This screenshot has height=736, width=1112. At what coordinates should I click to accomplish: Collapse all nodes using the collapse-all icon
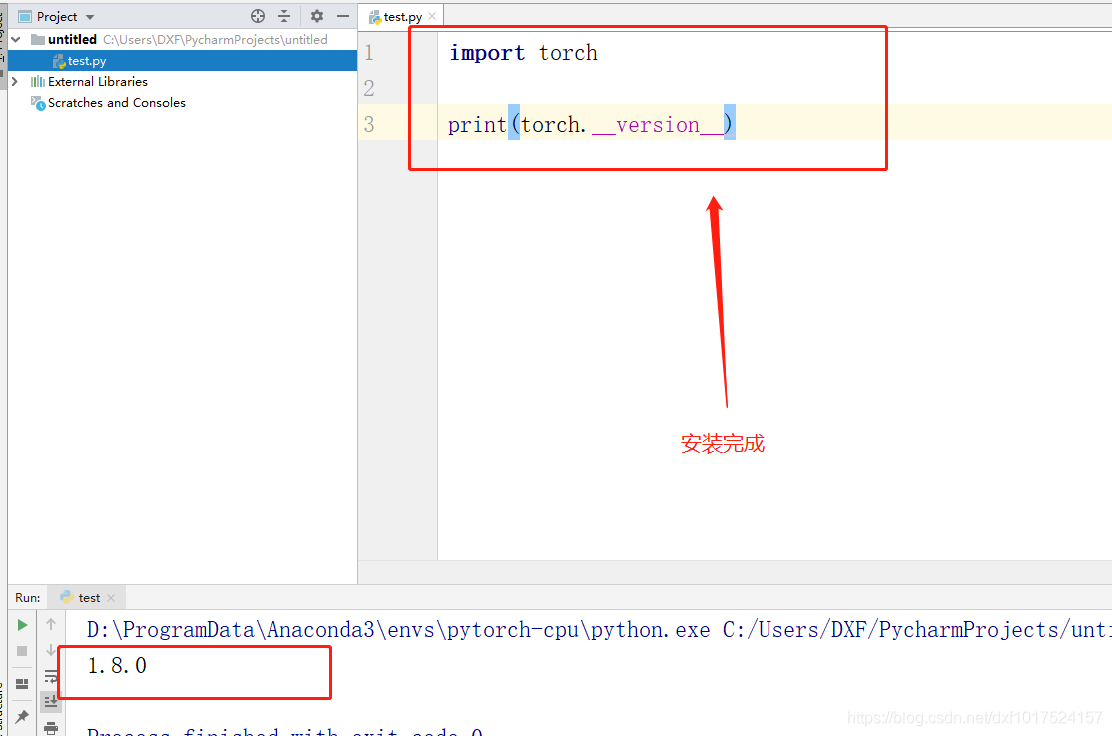(x=285, y=16)
